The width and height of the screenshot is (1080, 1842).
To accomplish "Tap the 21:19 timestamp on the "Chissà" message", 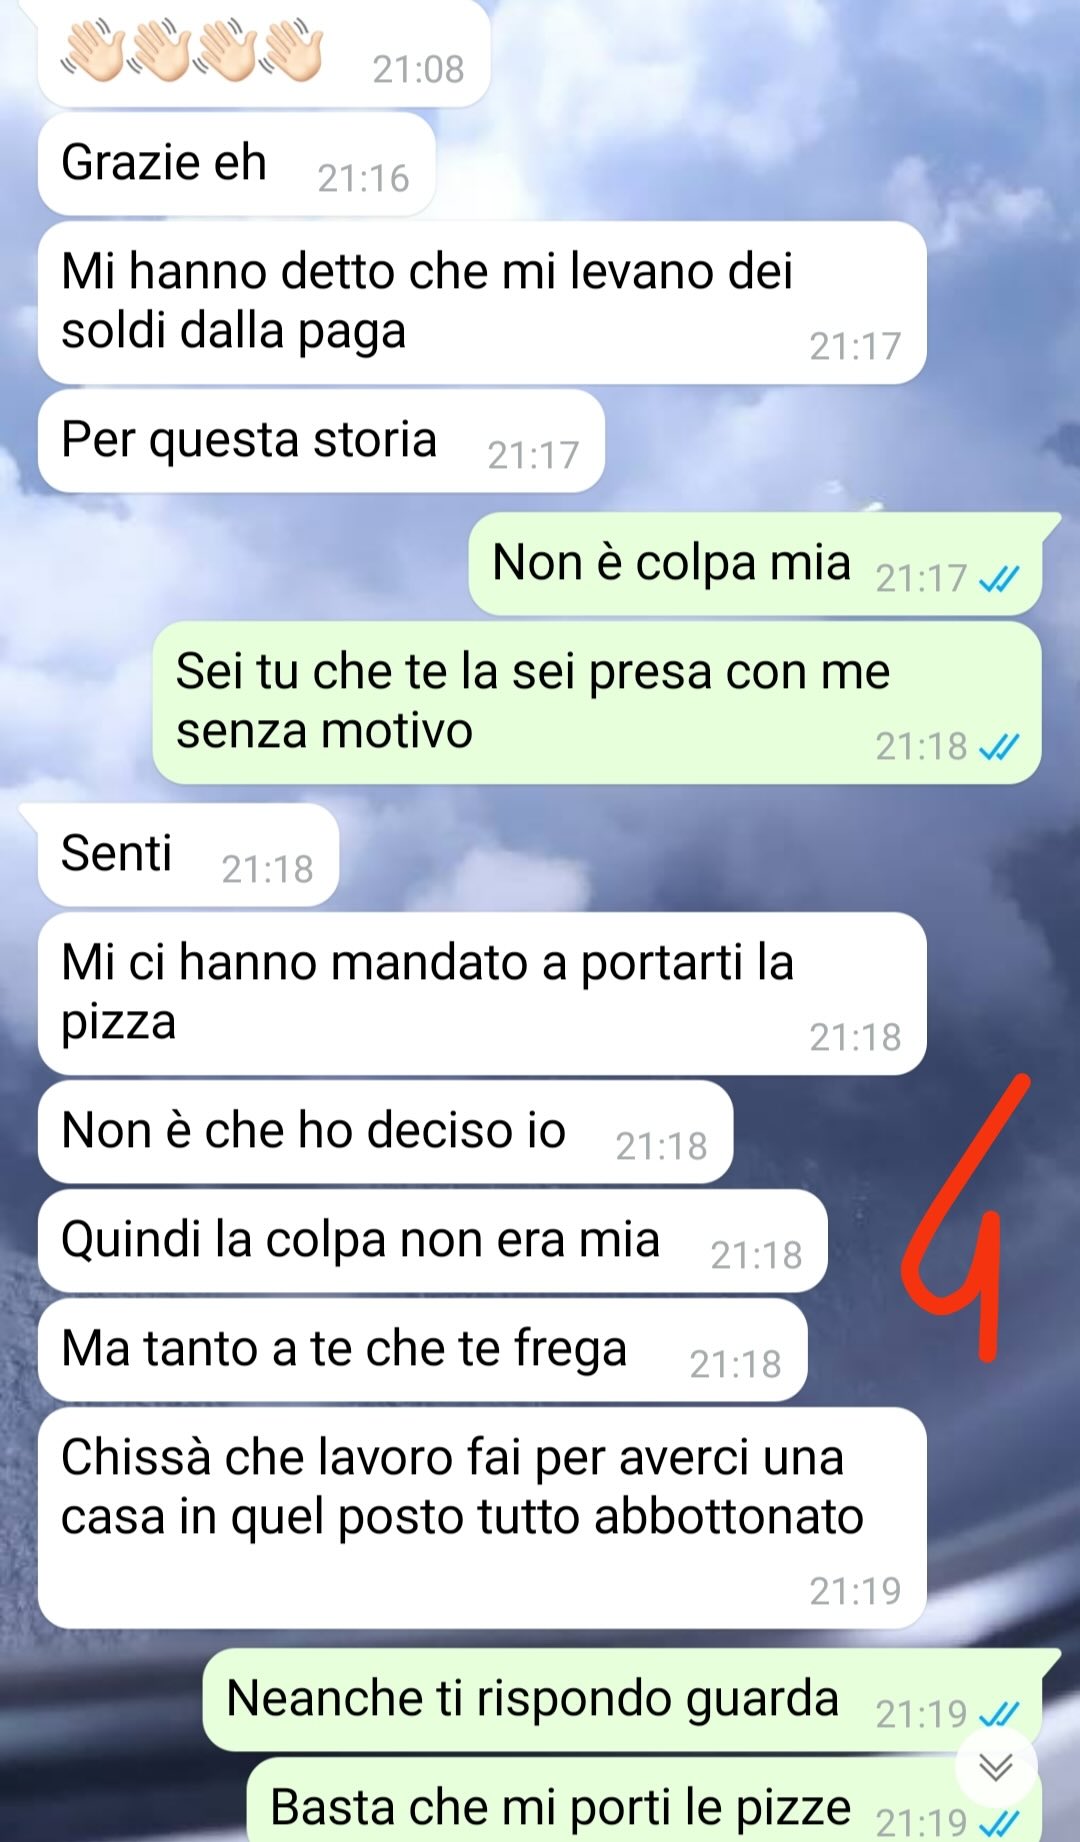I will click(x=855, y=1590).
